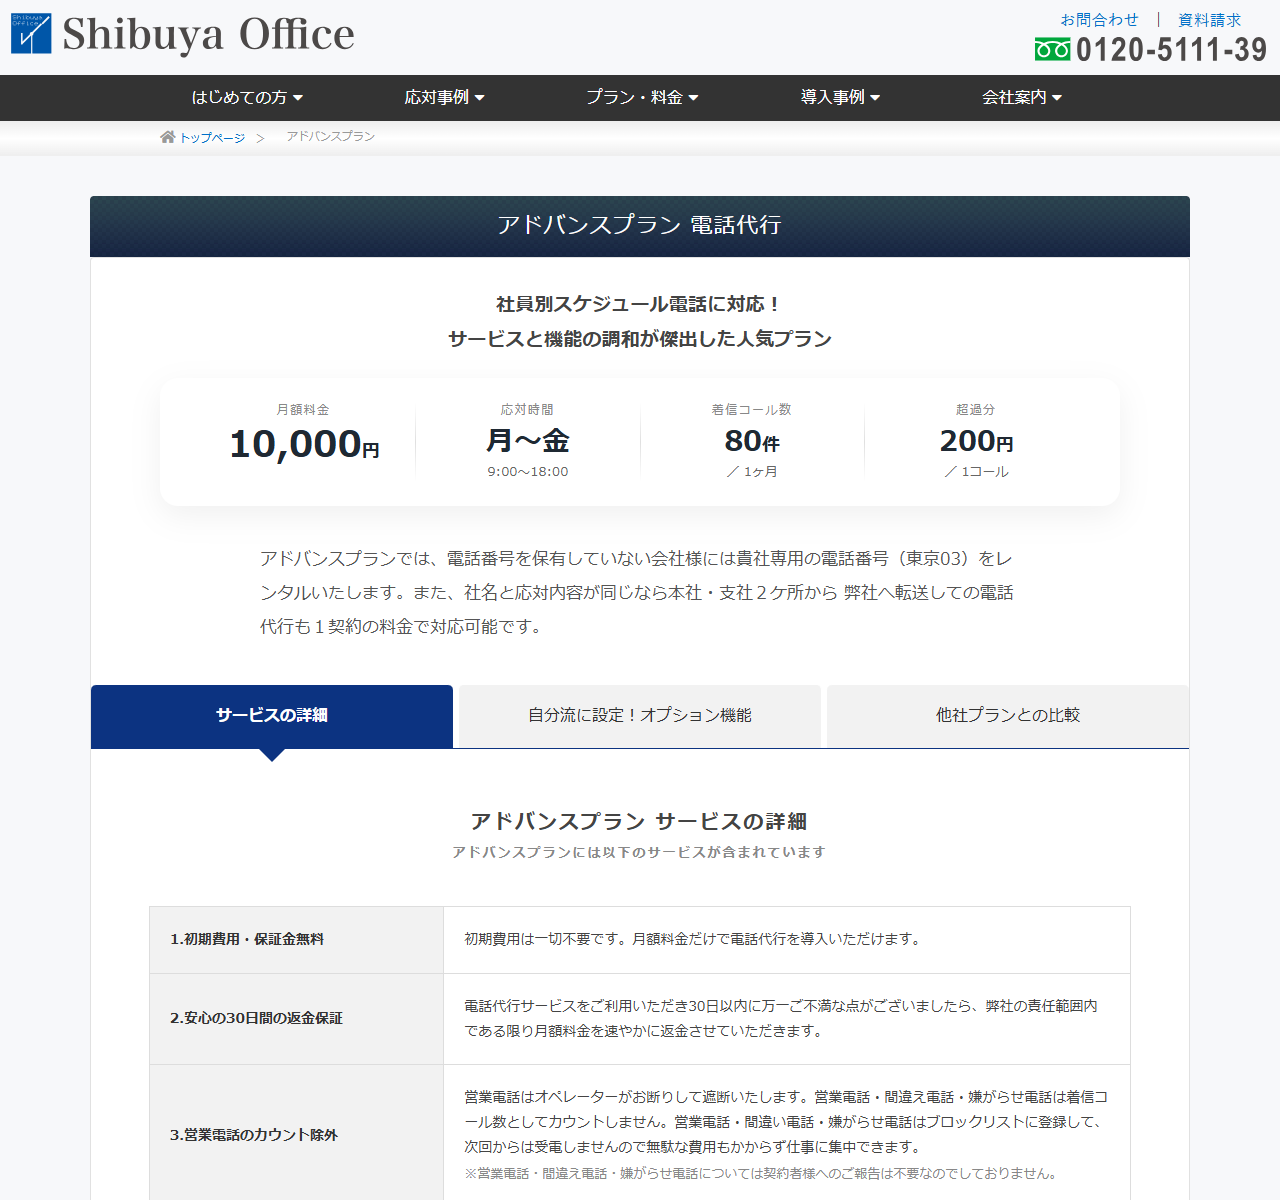This screenshot has width=1280, height=1200.
Task: Click the green free-dial phone icon
Action: point(1052,49)
